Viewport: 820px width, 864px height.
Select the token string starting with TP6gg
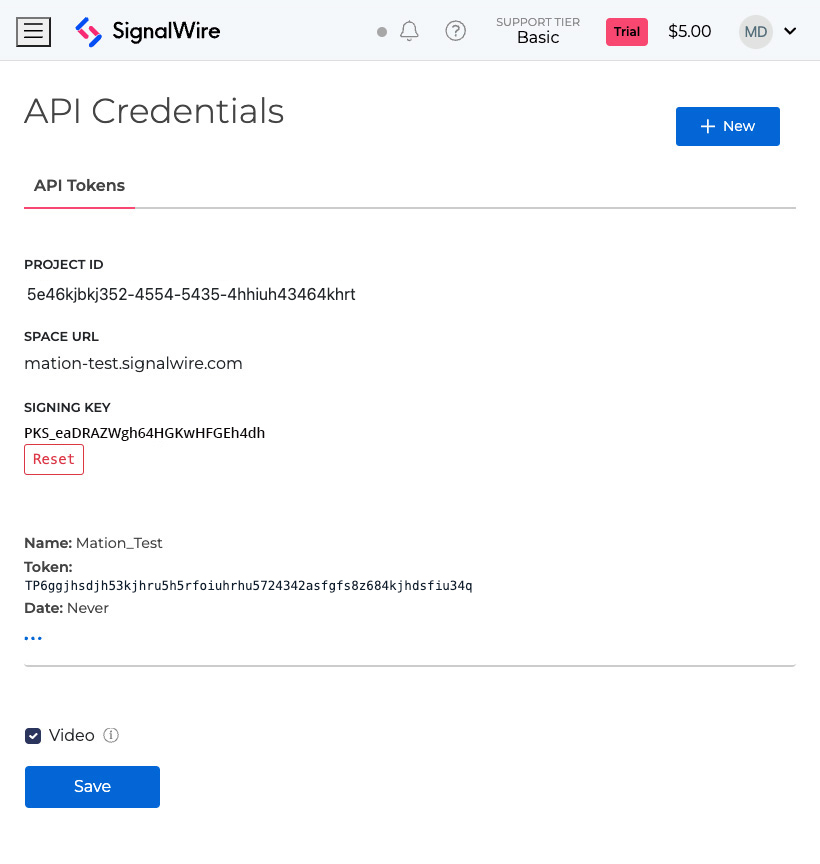tap(249, 586)
